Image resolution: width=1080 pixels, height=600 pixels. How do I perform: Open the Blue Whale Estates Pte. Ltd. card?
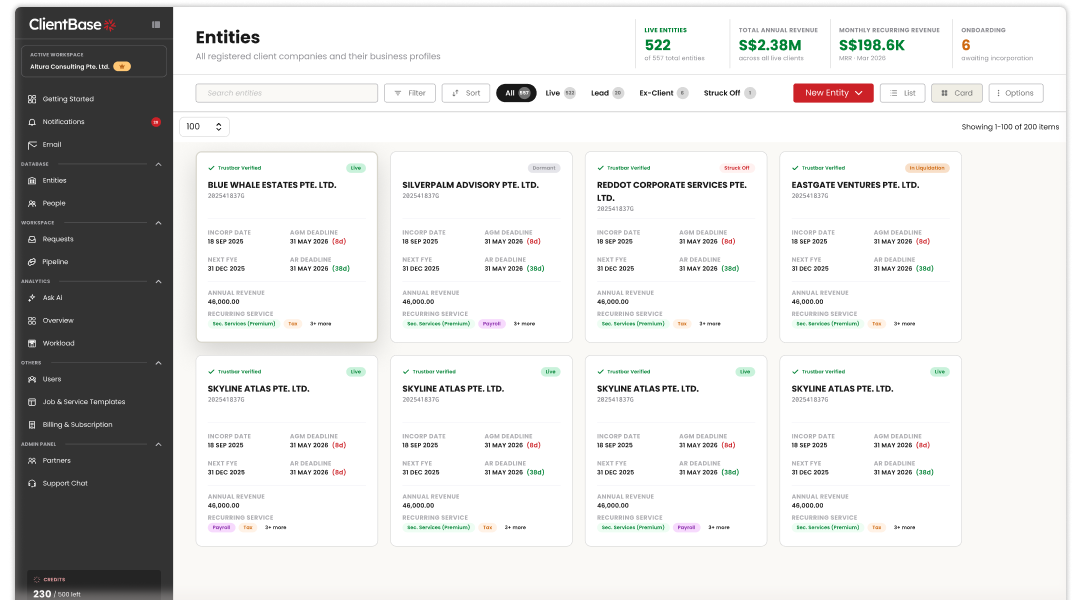click(x=287, y=247)
